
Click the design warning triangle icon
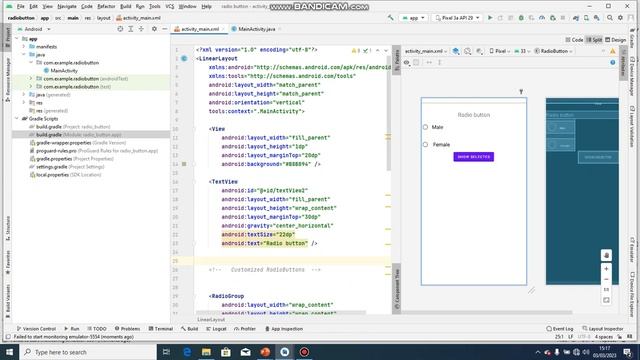613,51
